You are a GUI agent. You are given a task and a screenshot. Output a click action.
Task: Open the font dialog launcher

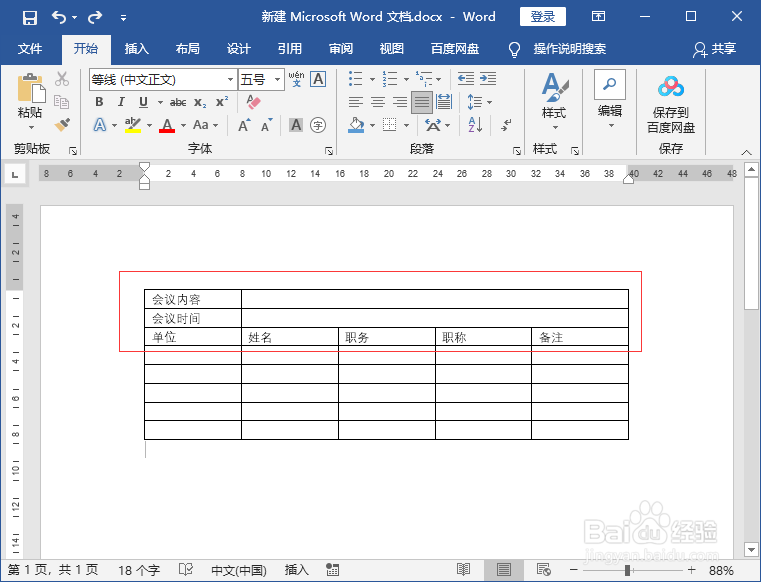[x=329, y=151]
